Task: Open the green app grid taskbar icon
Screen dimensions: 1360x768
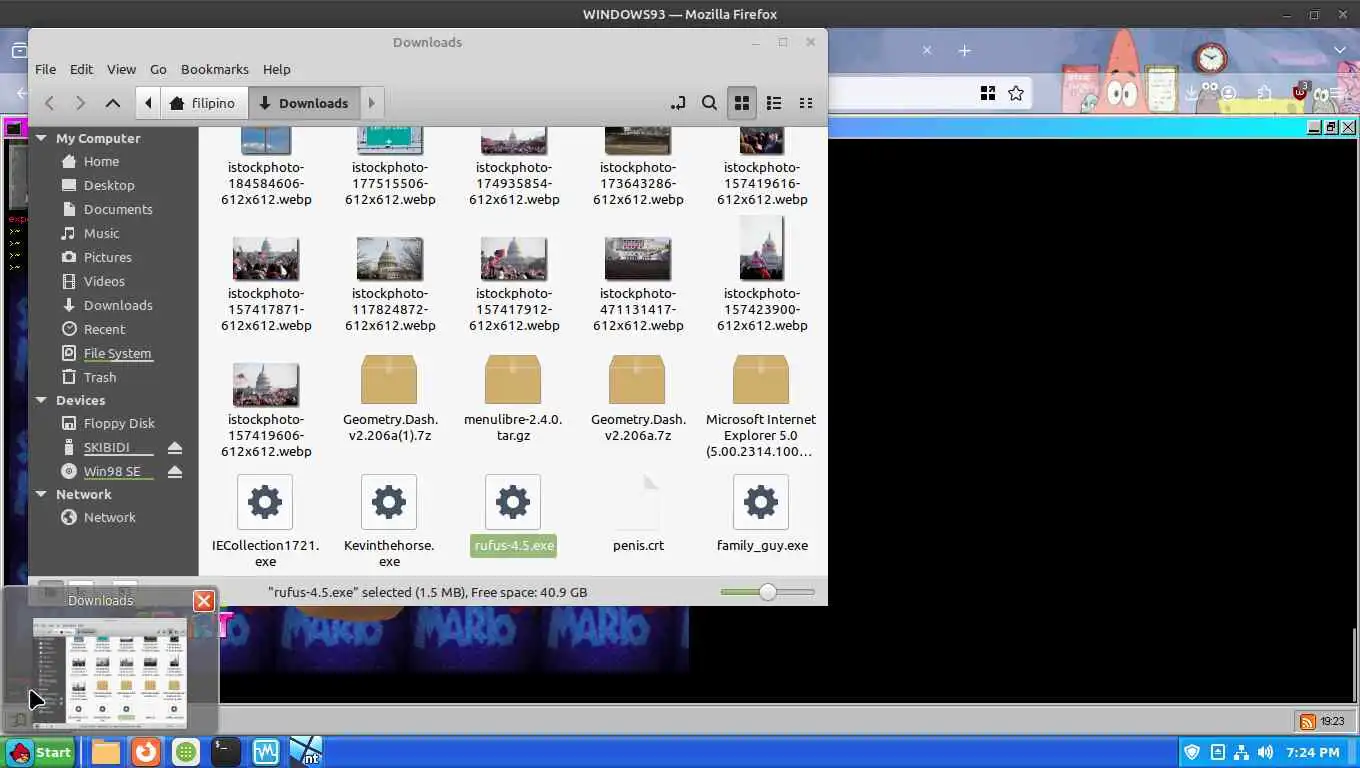Action: click(x=186, y=751)
